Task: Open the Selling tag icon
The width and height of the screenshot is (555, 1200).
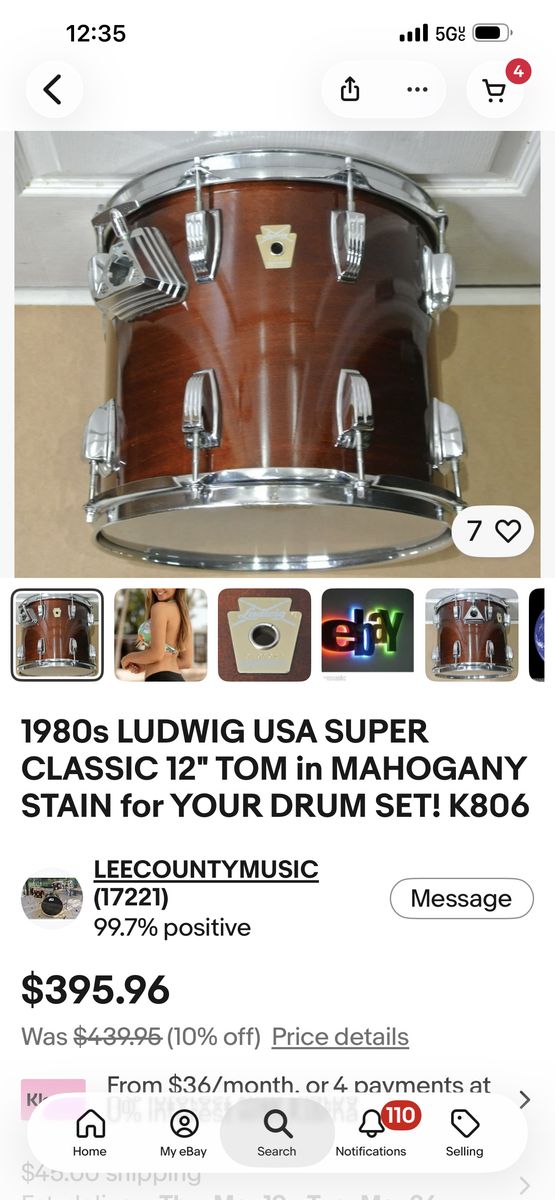Action: click(464, 1133)
